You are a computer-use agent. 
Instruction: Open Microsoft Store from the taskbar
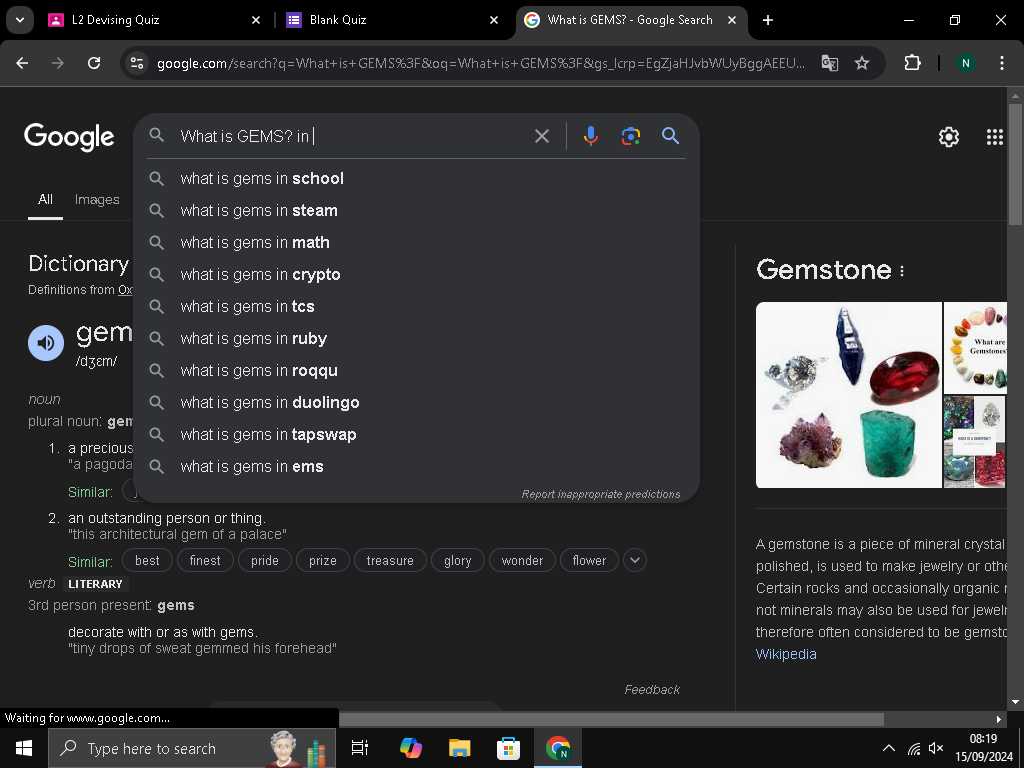coord(508,748)
